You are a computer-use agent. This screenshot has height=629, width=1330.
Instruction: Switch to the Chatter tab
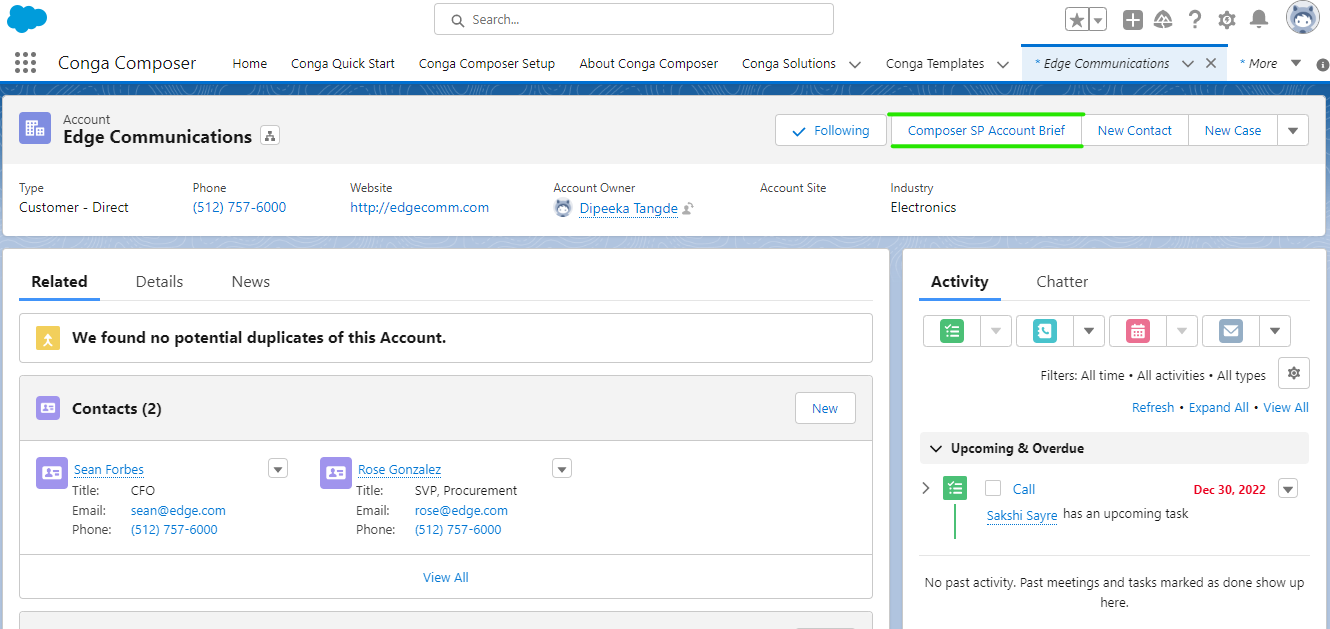tap(1062, 282)
